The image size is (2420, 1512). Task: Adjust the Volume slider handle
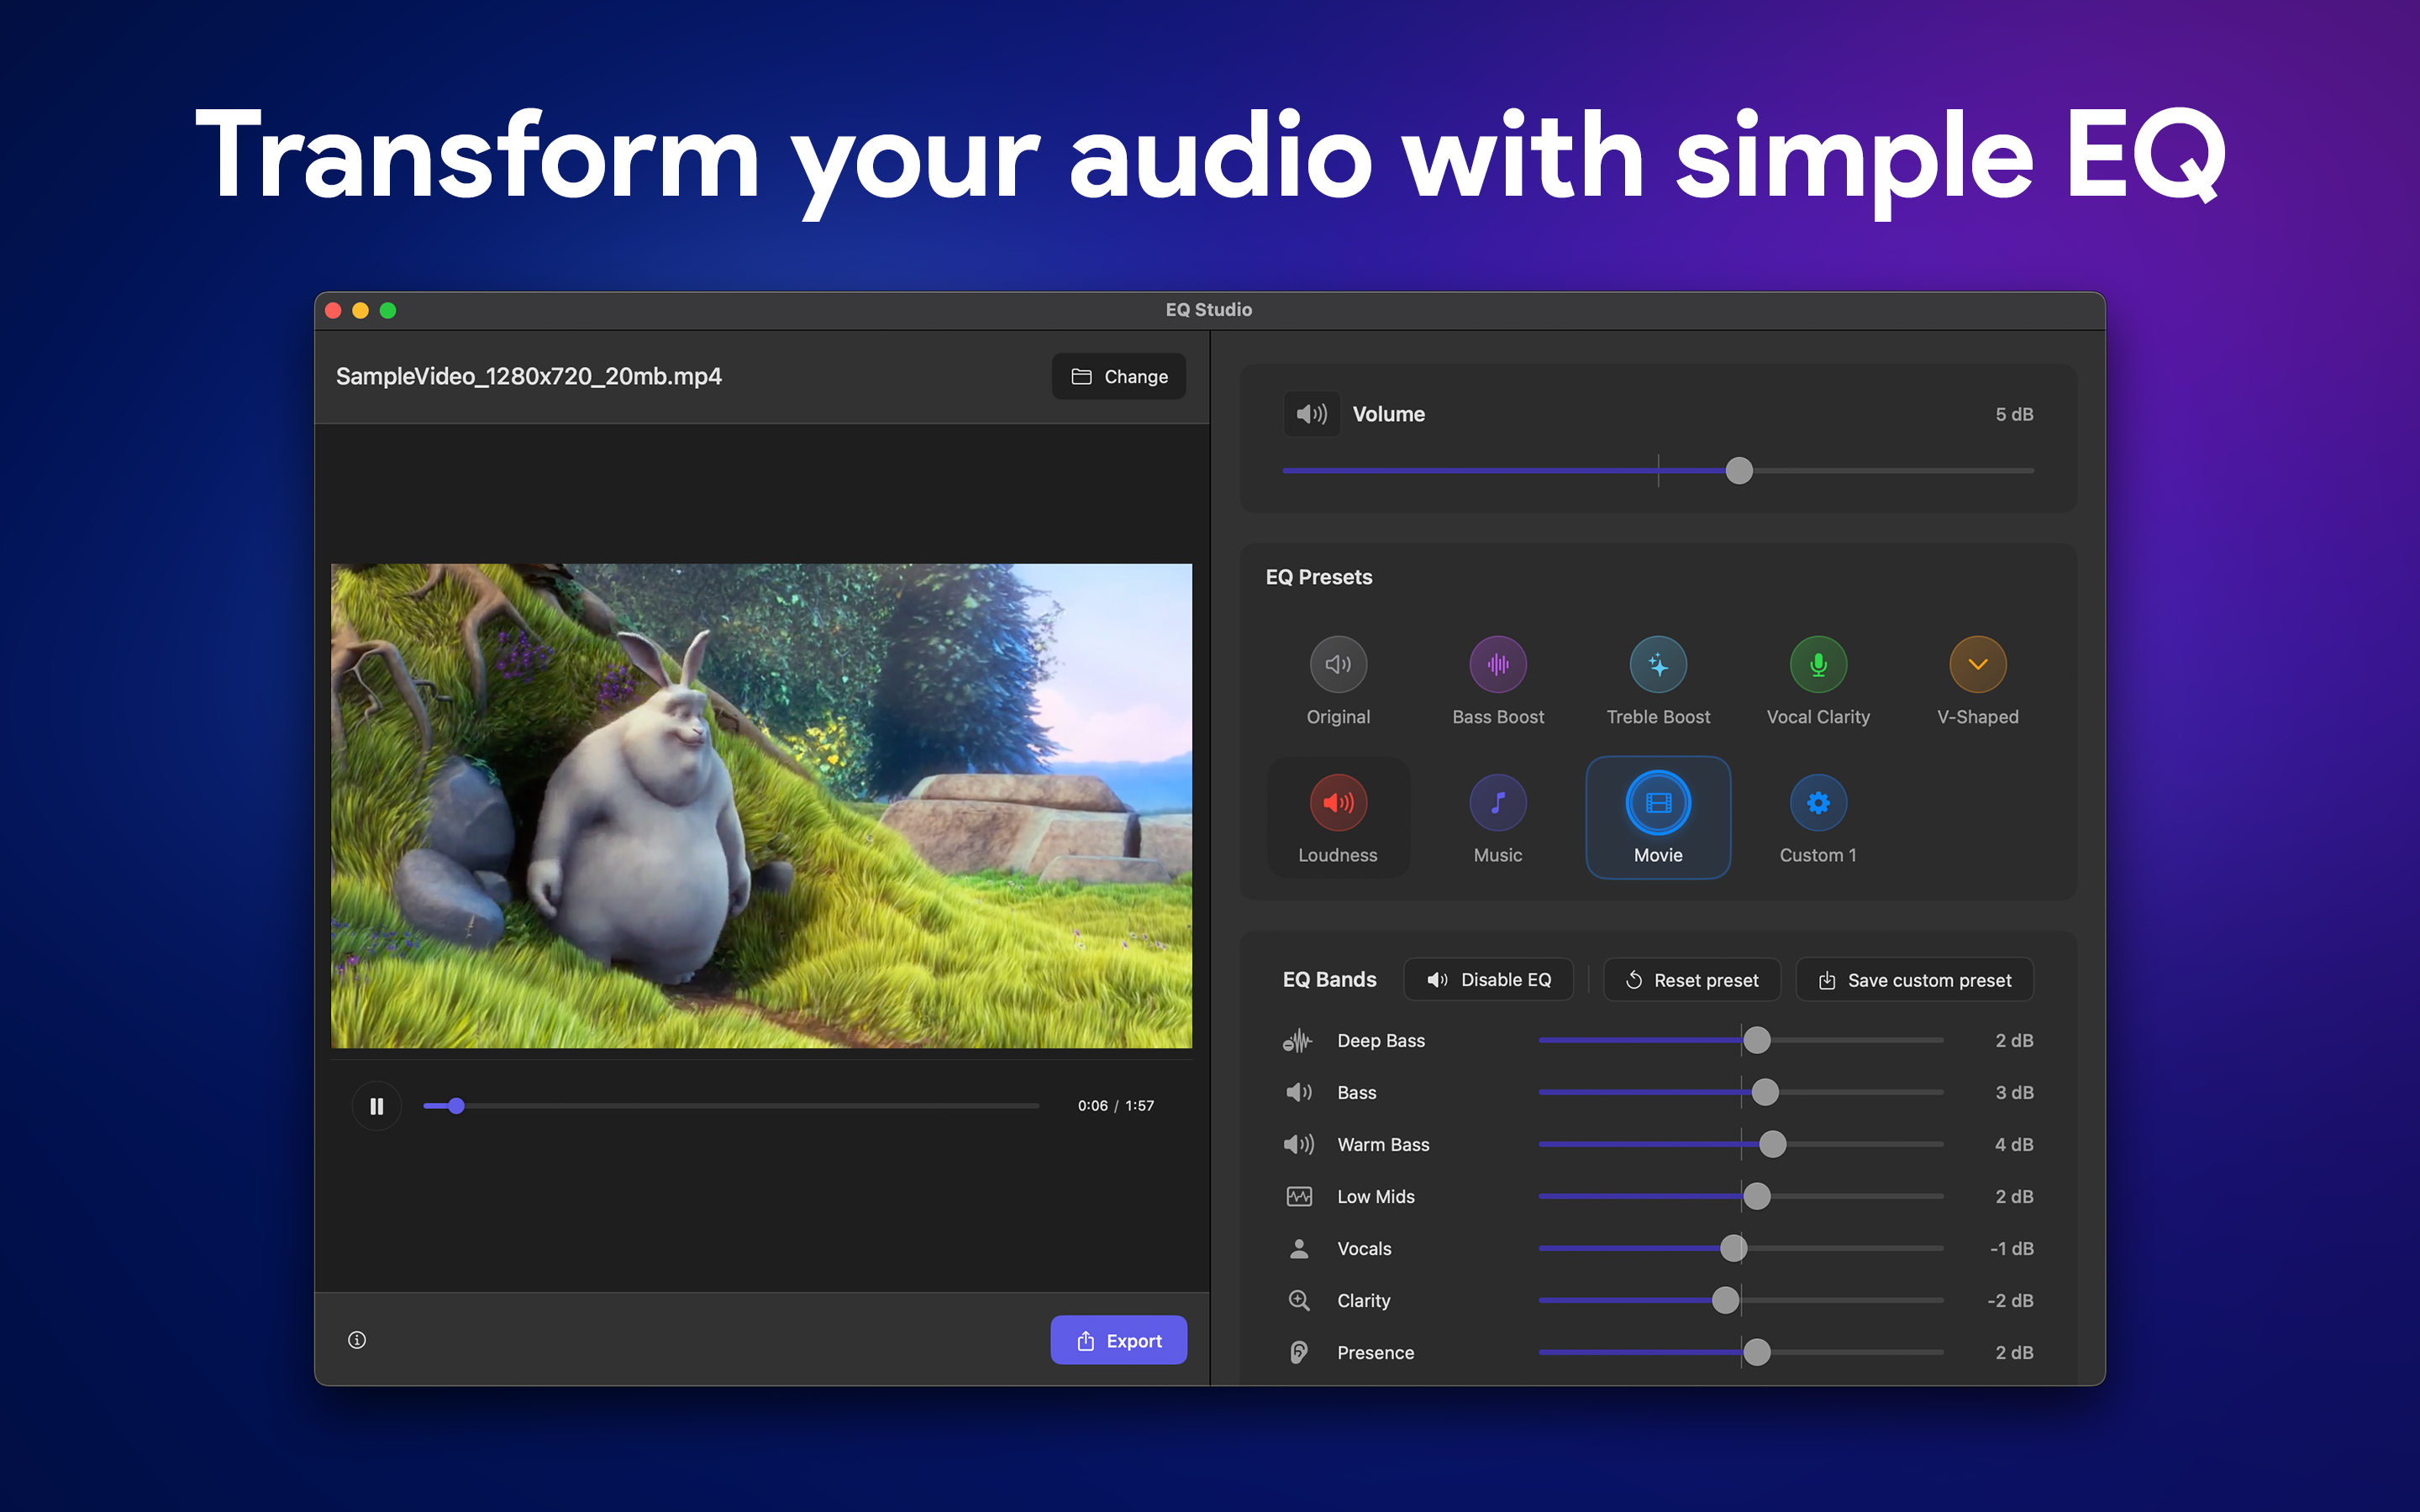pos(1739,470)
